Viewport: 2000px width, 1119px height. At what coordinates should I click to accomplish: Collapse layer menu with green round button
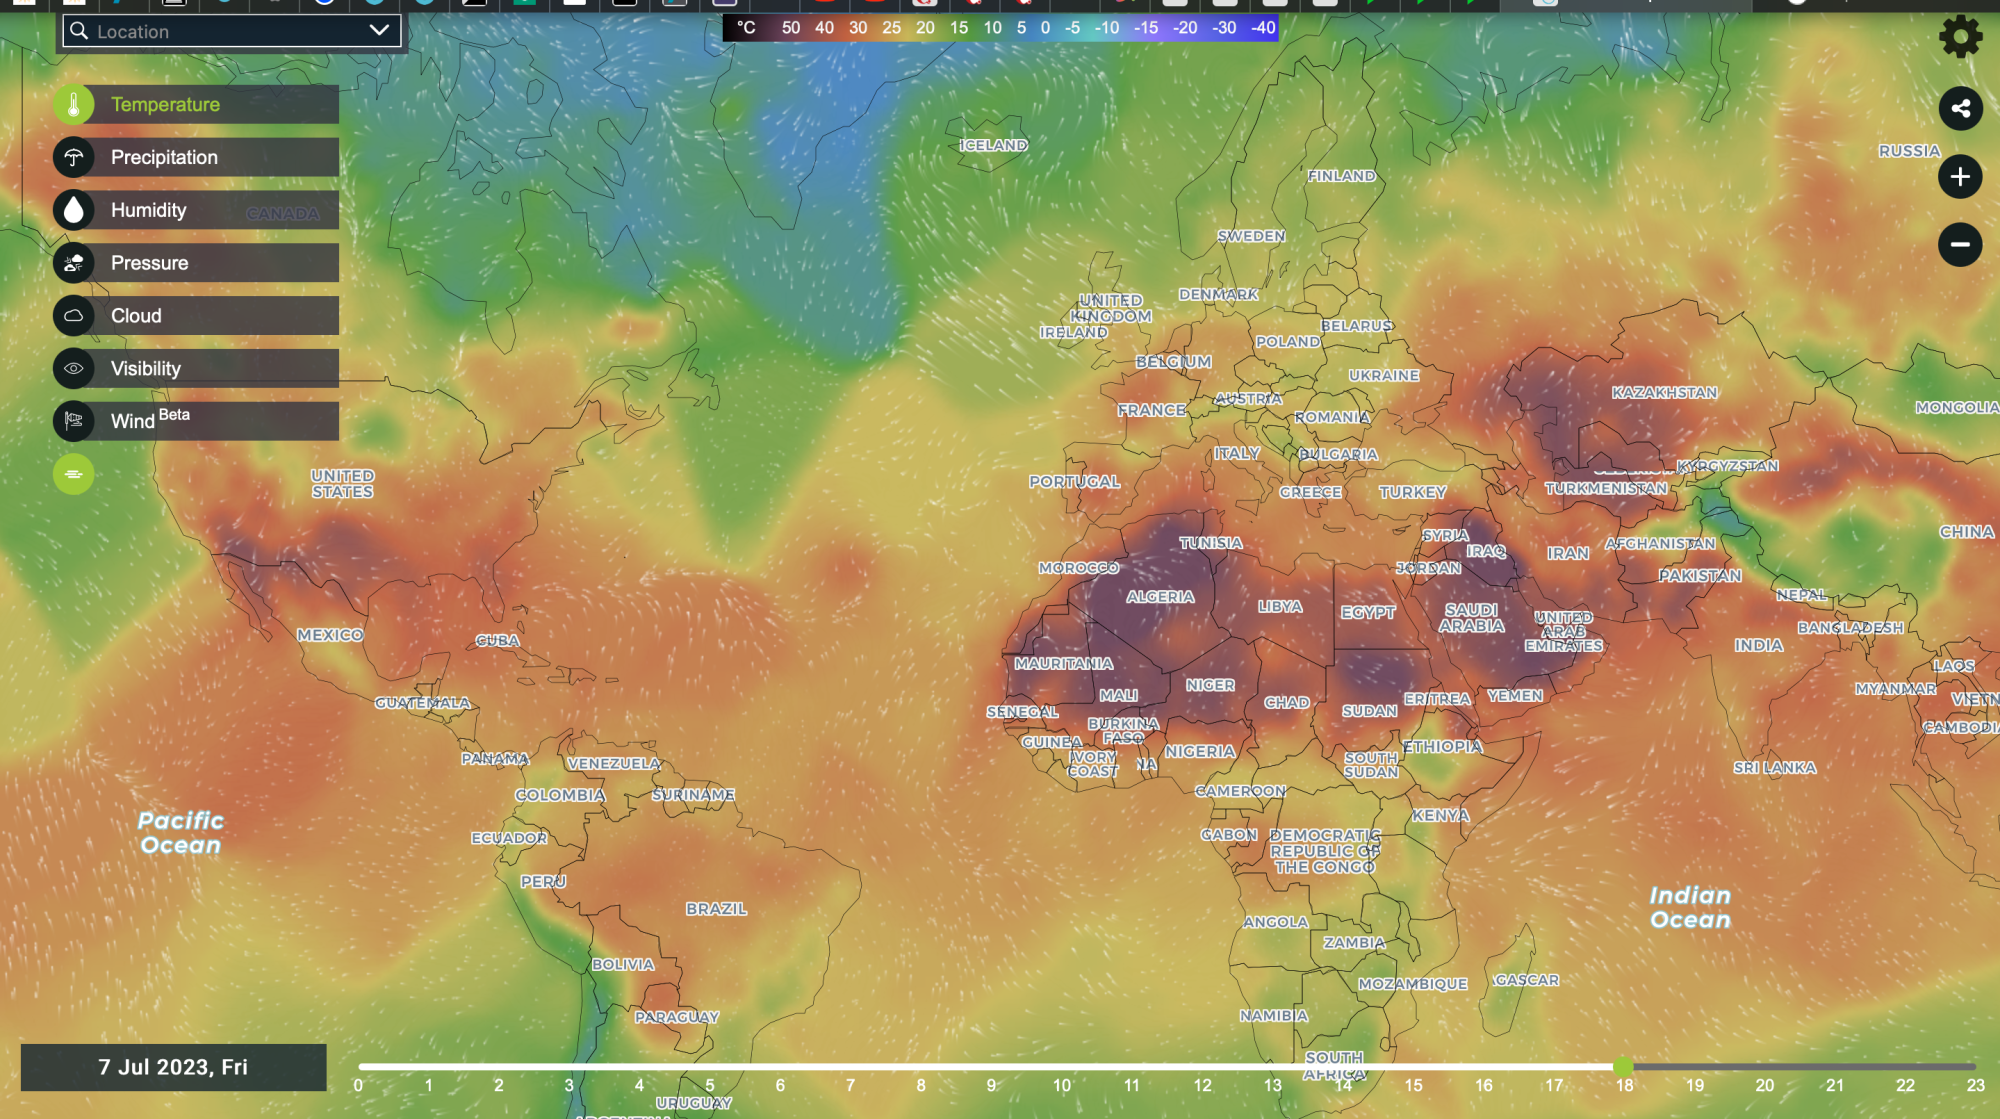[x=73, y=474]
